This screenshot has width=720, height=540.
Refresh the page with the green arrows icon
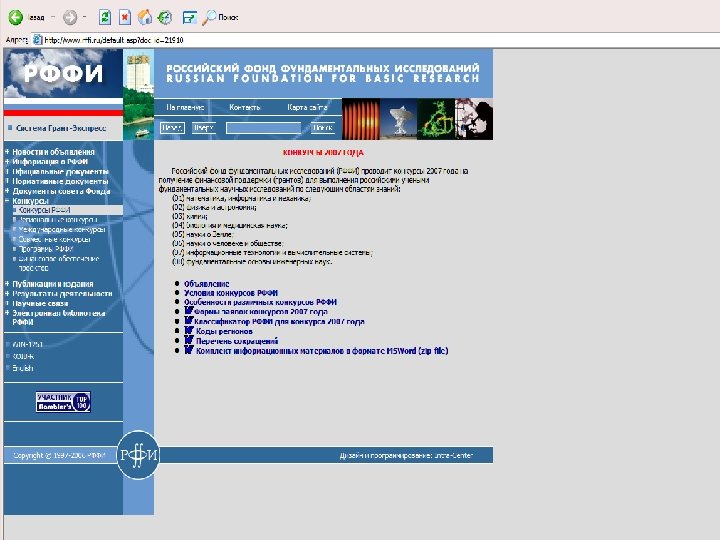pos(105,17)
